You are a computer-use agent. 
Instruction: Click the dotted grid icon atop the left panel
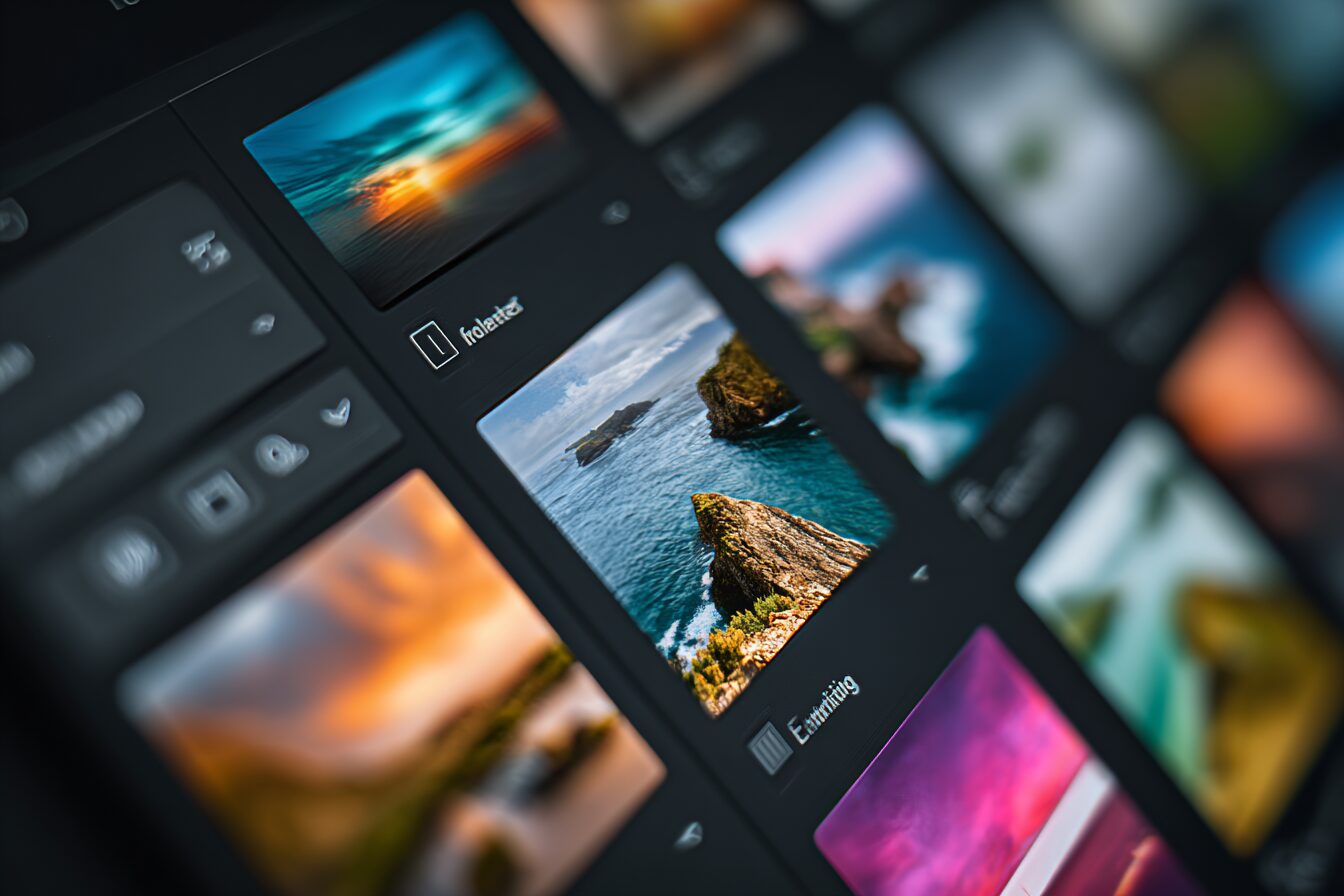point(205,252)
